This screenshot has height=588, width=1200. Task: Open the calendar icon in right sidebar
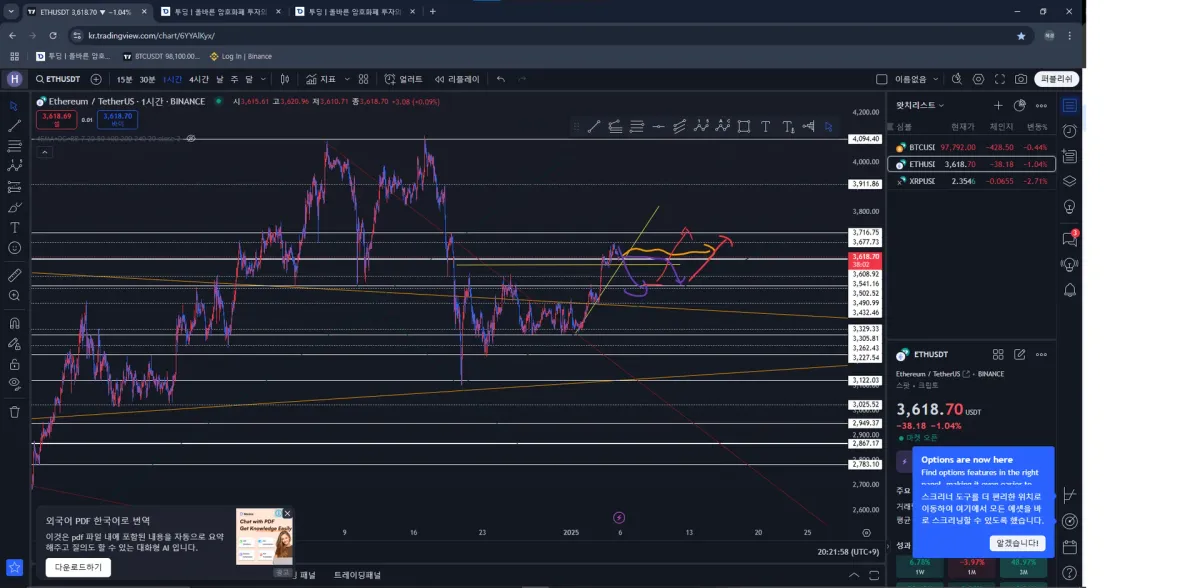click(x=1069, y=547)
